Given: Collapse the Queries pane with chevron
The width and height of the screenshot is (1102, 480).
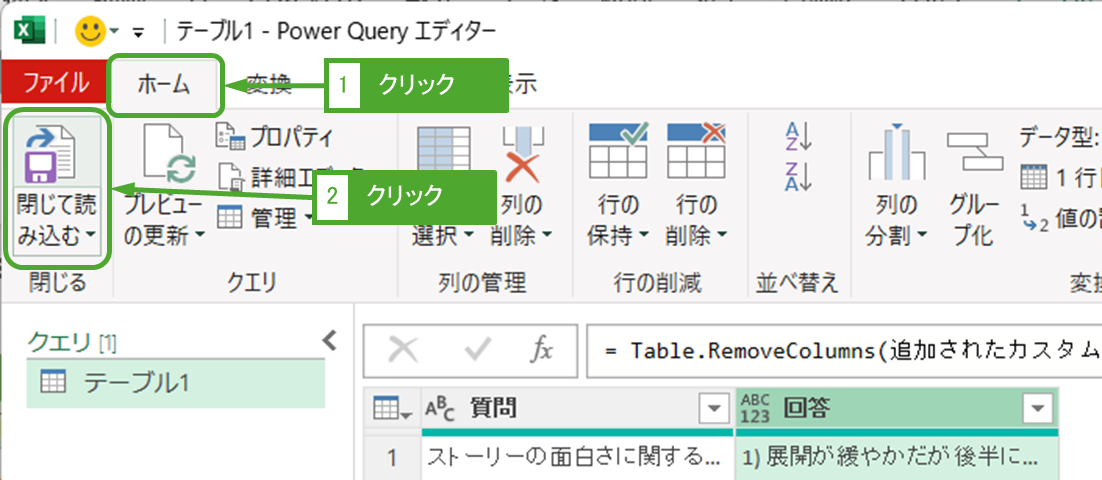Looking at the screenshot, I should tap(329, 342).
